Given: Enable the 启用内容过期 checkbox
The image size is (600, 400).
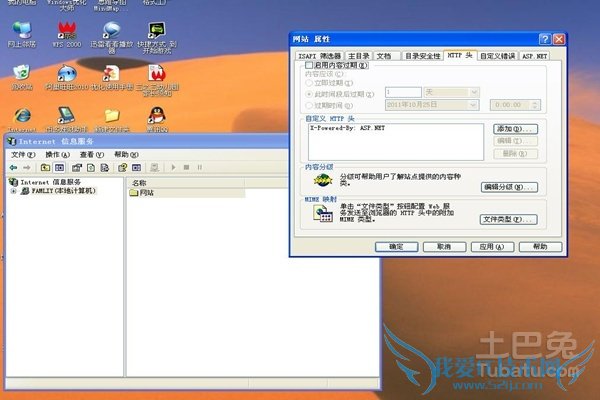Looking at the screenshot, I should point(309,65).
